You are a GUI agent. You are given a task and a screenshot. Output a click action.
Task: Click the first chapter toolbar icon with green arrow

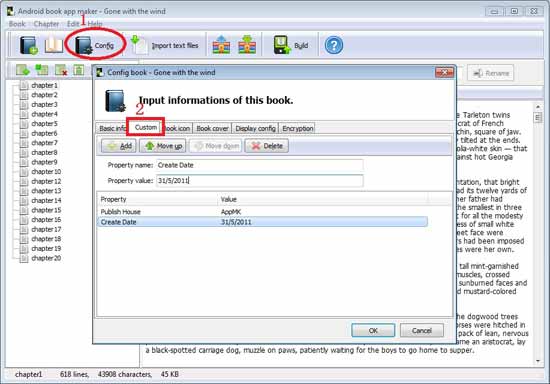(x=23, y=70)
